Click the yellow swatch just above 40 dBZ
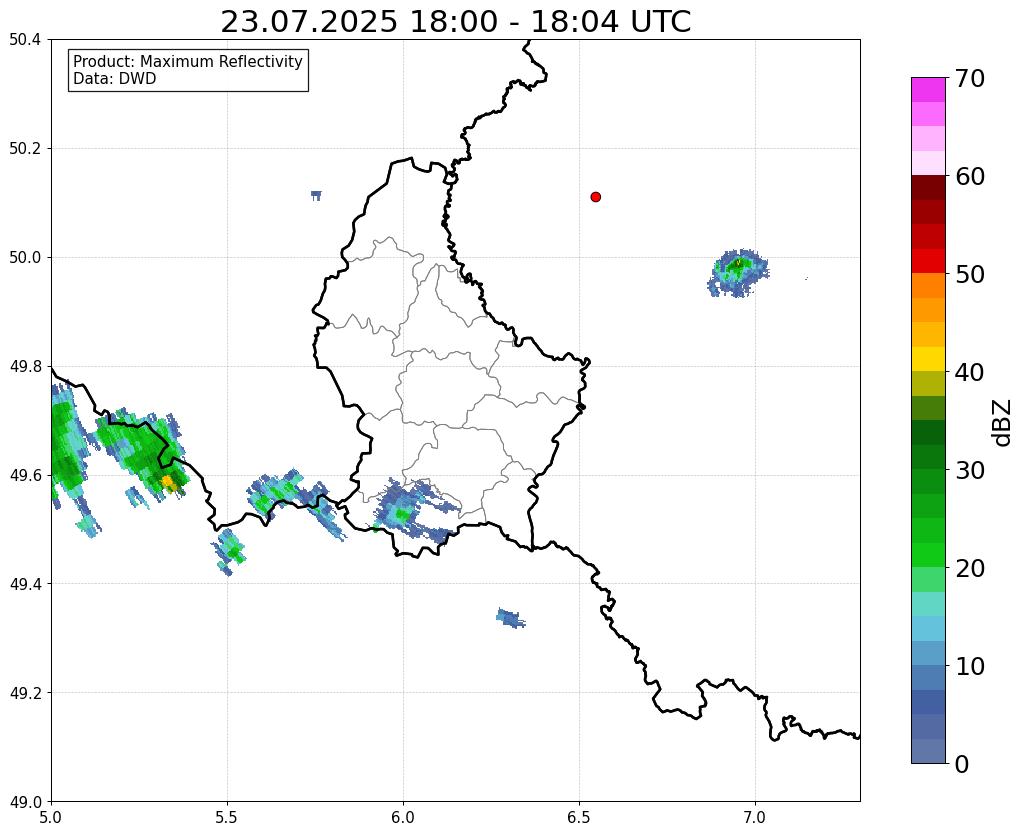This screenshot has height=834, width=1023. (x=928, y=359)
